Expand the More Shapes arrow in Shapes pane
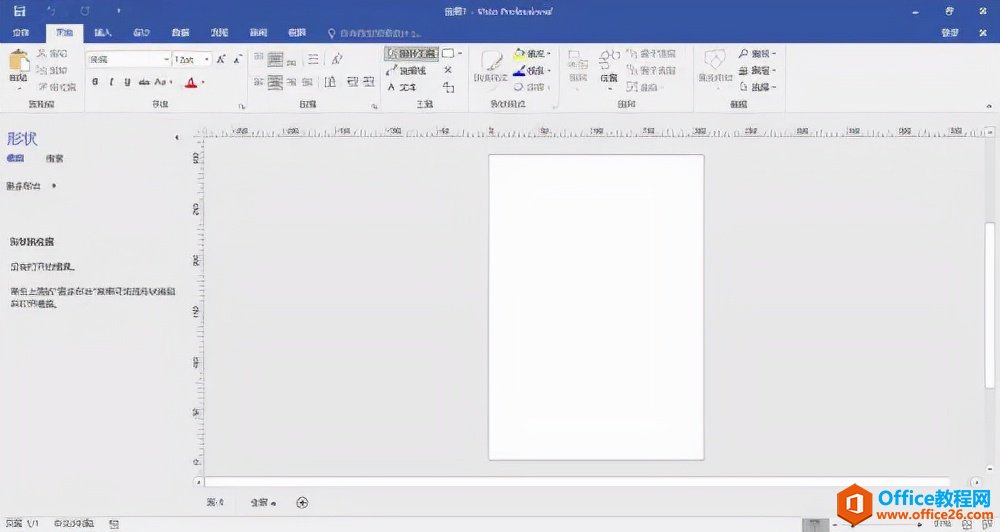 [x=54, y=186]
